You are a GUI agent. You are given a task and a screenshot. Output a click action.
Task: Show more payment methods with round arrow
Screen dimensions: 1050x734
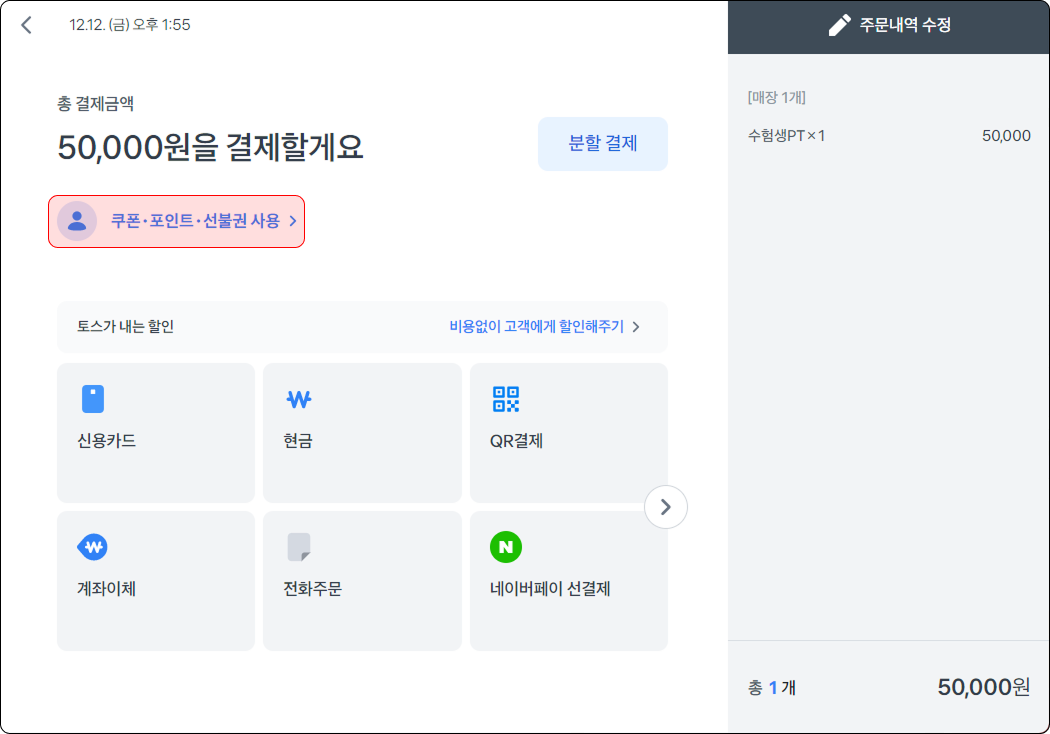coord(666,507)
